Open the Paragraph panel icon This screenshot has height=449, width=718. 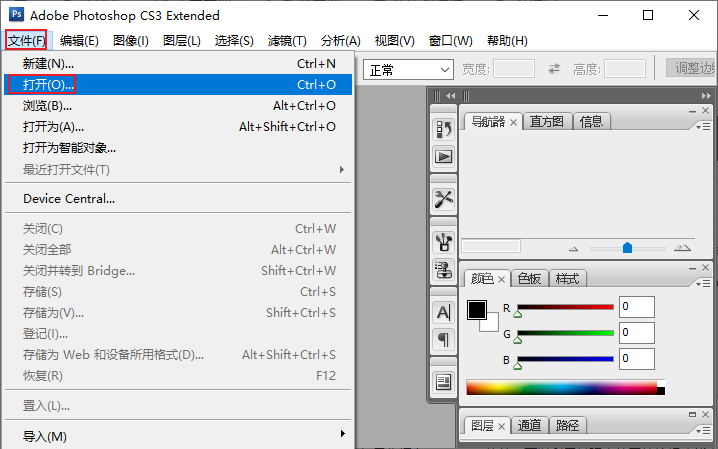click(x=444, y=340)
